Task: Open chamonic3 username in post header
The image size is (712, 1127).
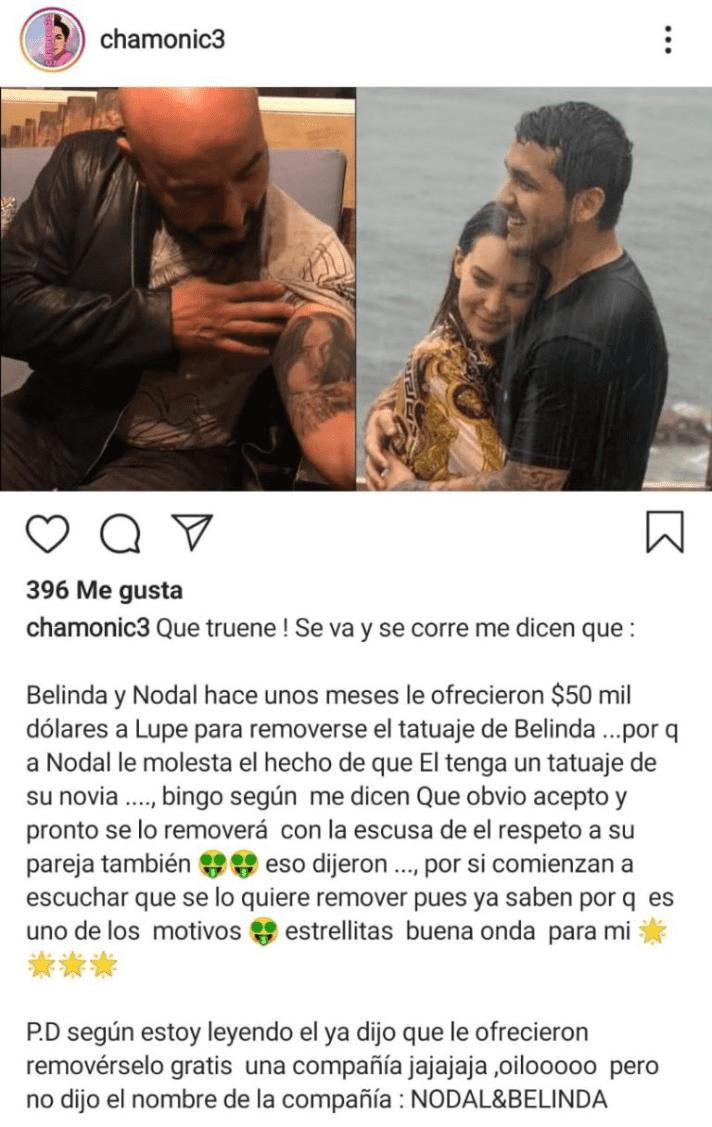Action: [x=162, y=40]
